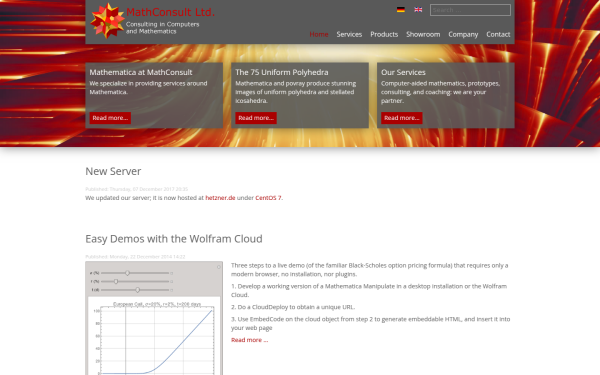
Task: Click the MathConsult Ltd. site title
Action: pyautogui.click(x=170, y=12)
